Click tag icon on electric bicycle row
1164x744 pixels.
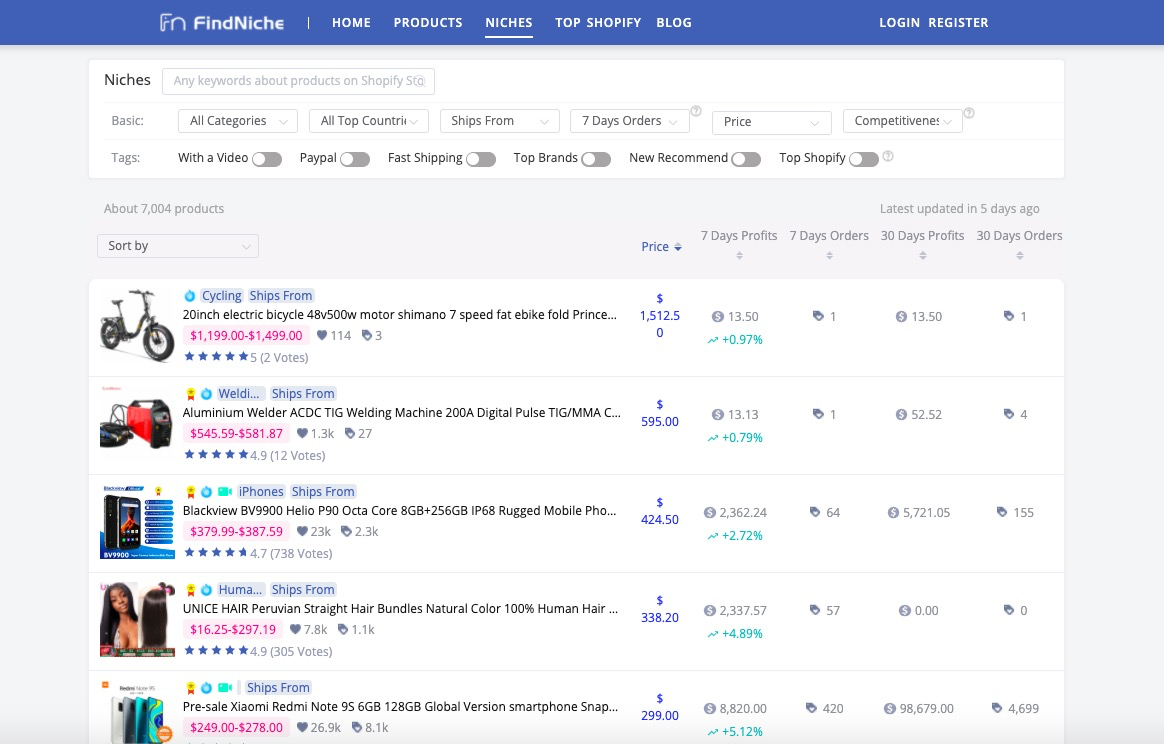[x=366, y=335]
